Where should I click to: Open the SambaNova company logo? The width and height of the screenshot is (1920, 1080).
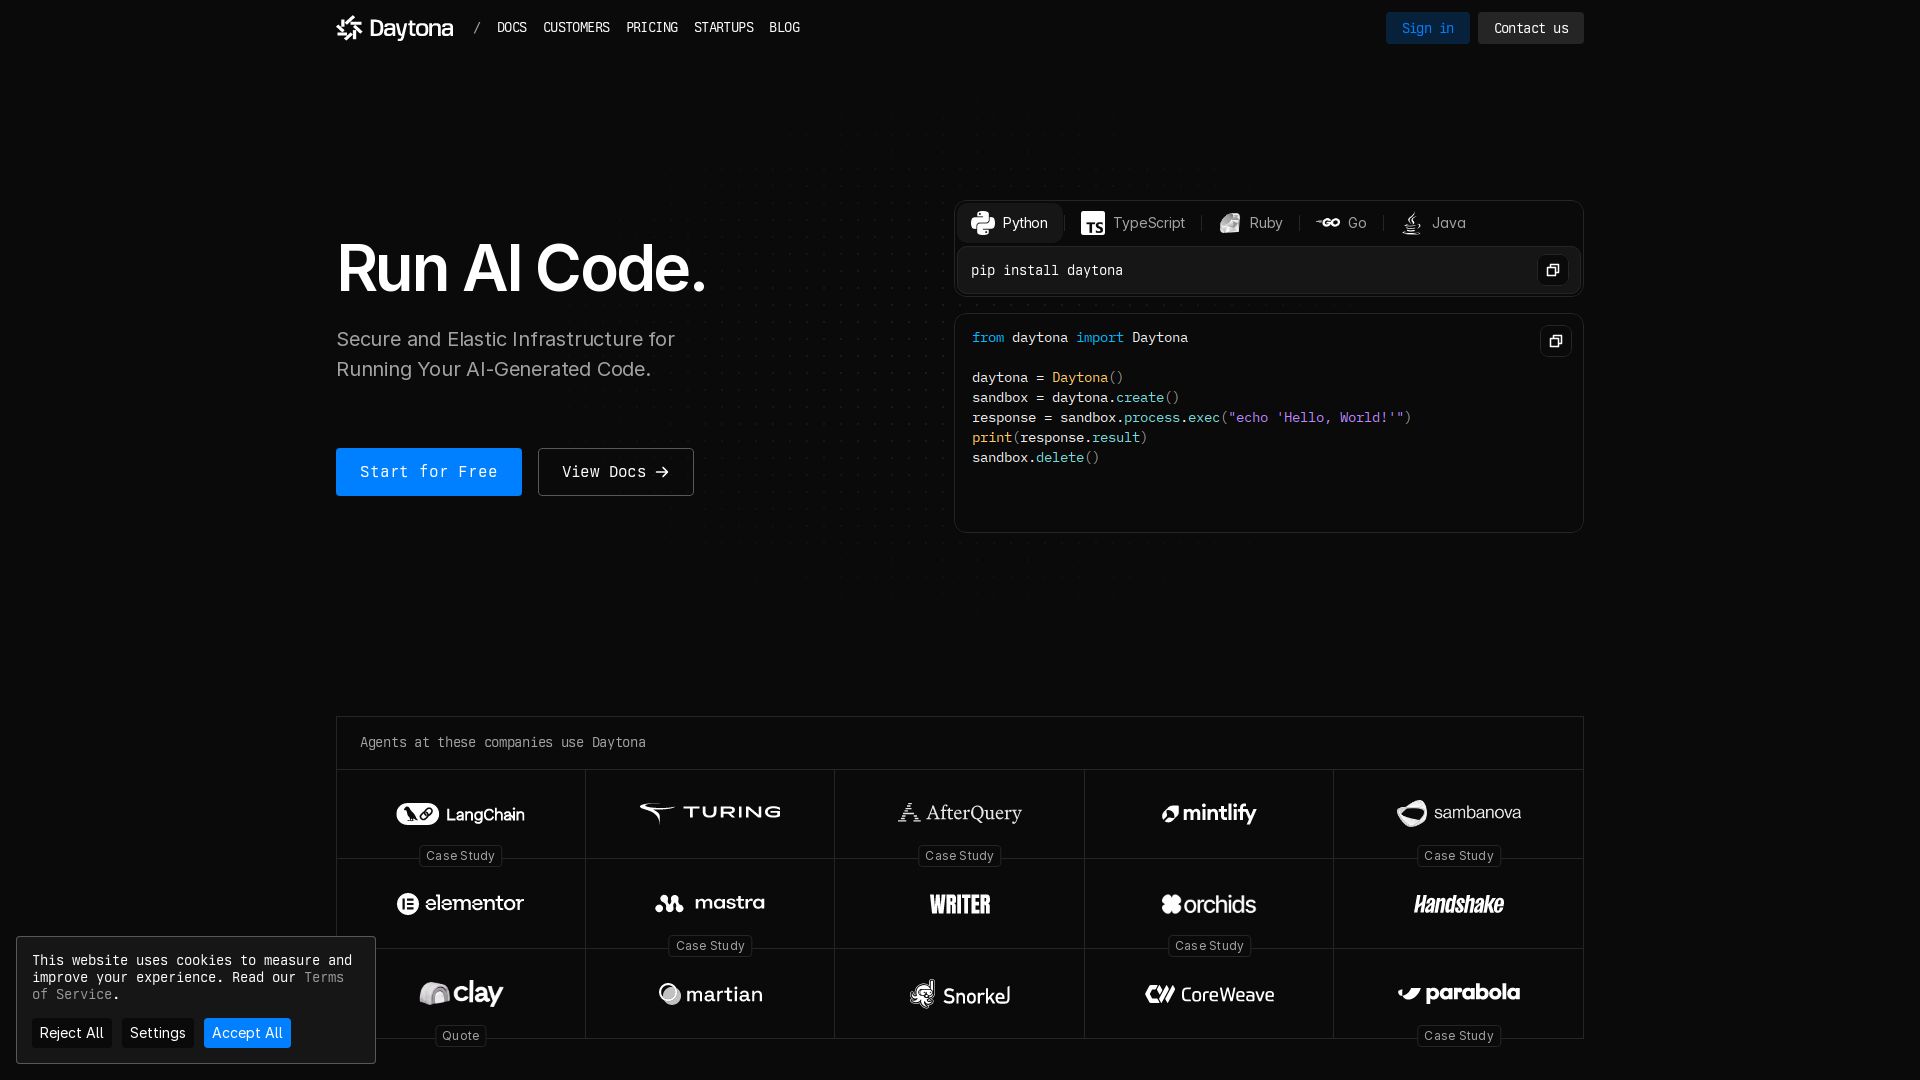coord(1458,813)
